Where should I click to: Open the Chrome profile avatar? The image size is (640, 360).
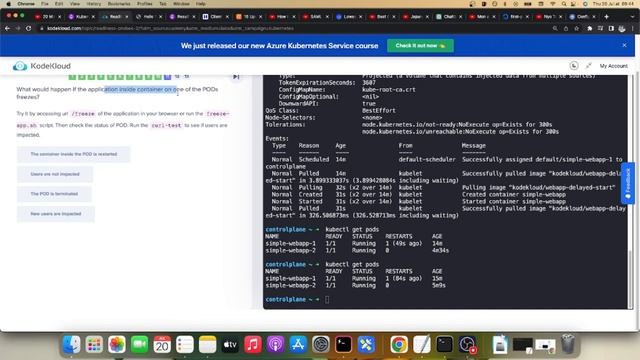click(x=622, y=29)
